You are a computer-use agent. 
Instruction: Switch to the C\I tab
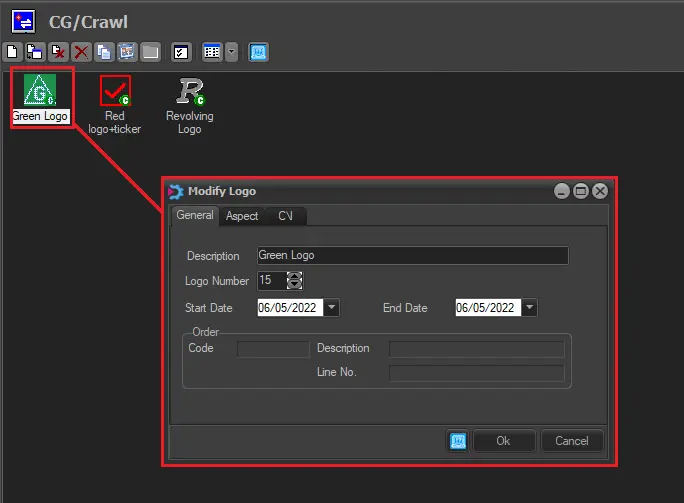(x=285, y=216)
